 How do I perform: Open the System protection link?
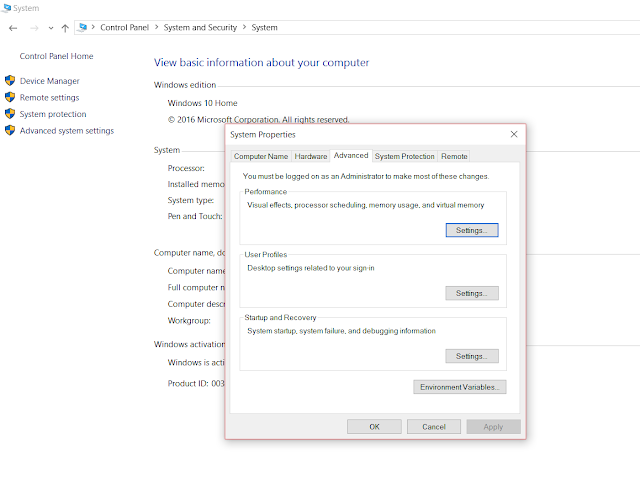(x=53, y=114)
